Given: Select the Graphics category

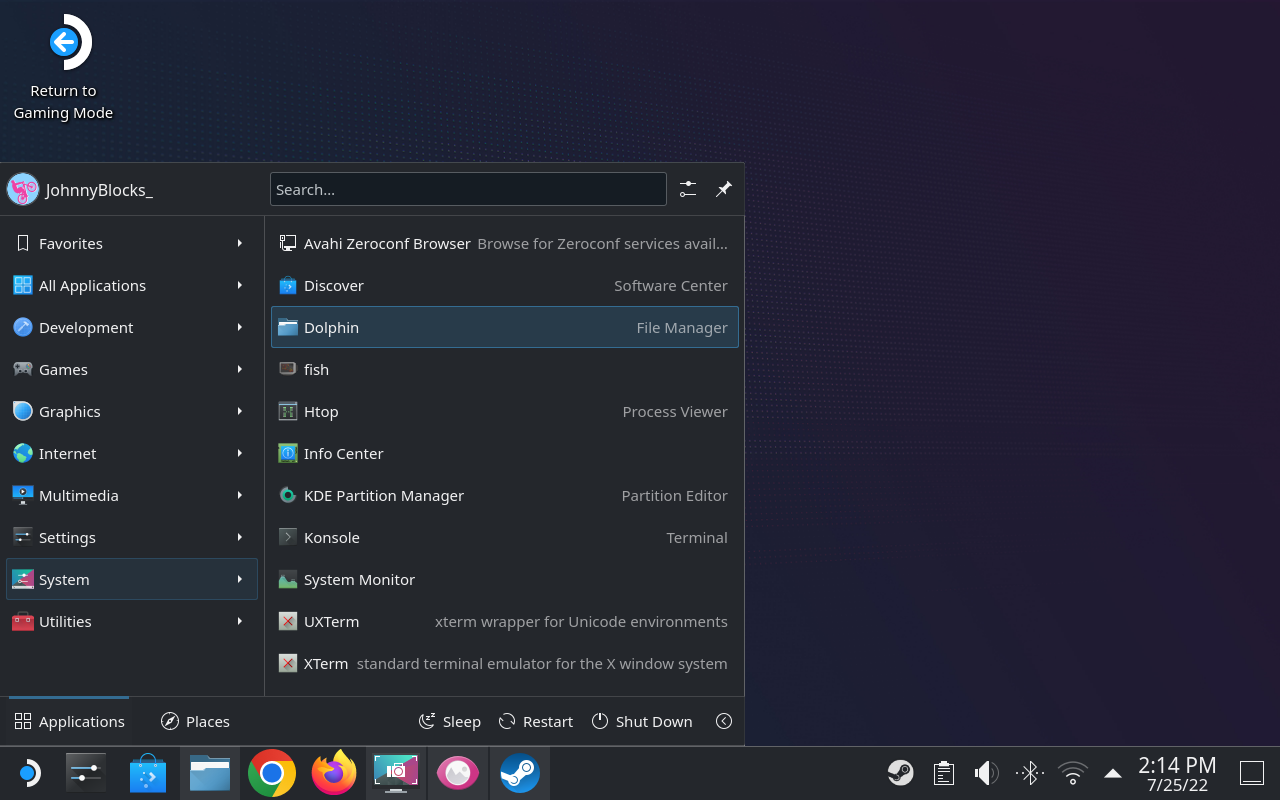Looking at the screenshot, I should pos(132,411).
